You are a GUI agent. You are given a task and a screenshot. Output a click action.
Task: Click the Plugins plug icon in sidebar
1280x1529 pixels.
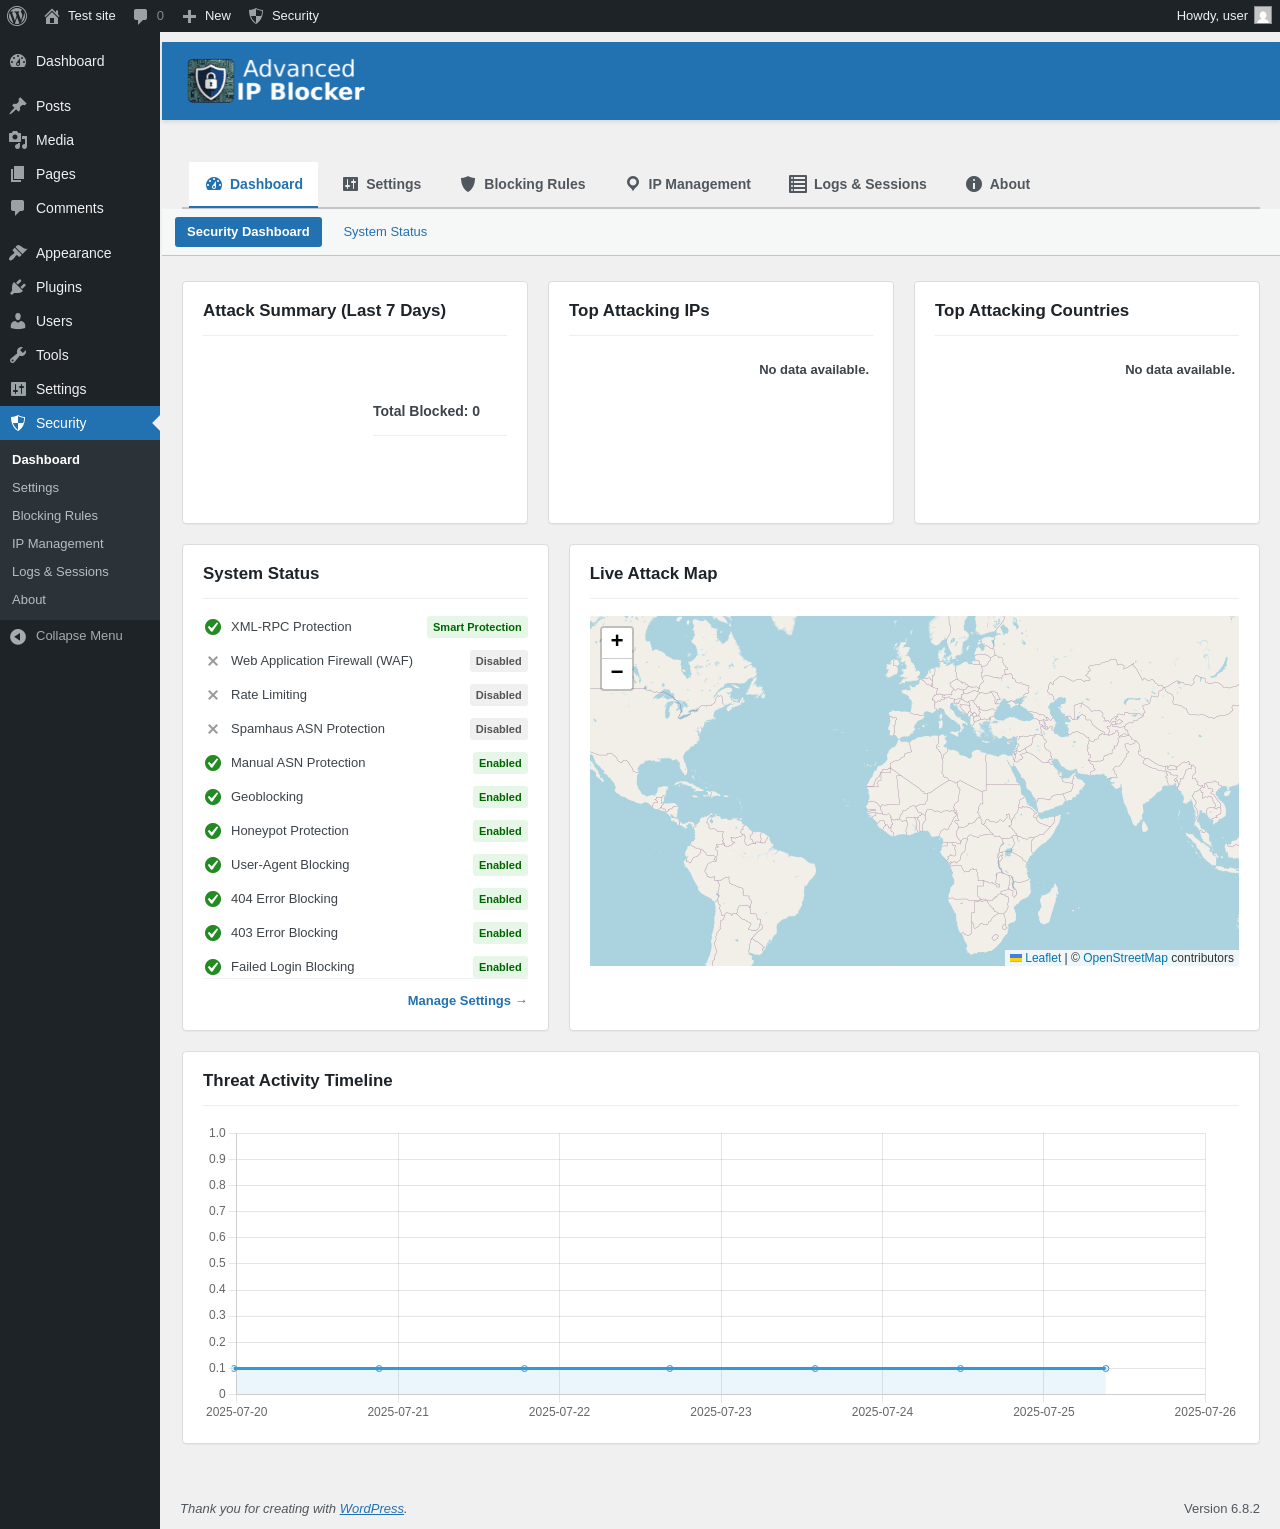tap(18, 287)
